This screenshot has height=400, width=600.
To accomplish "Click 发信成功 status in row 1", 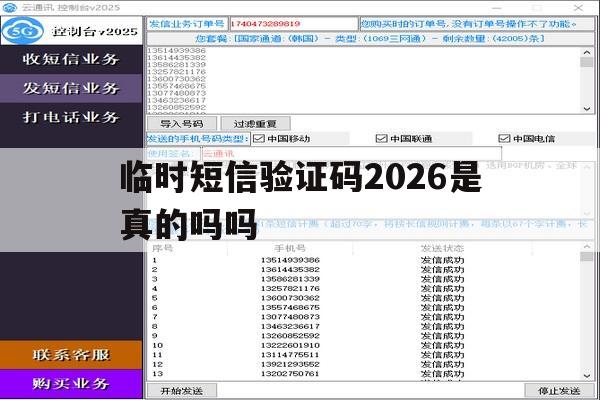I will 442,260.
